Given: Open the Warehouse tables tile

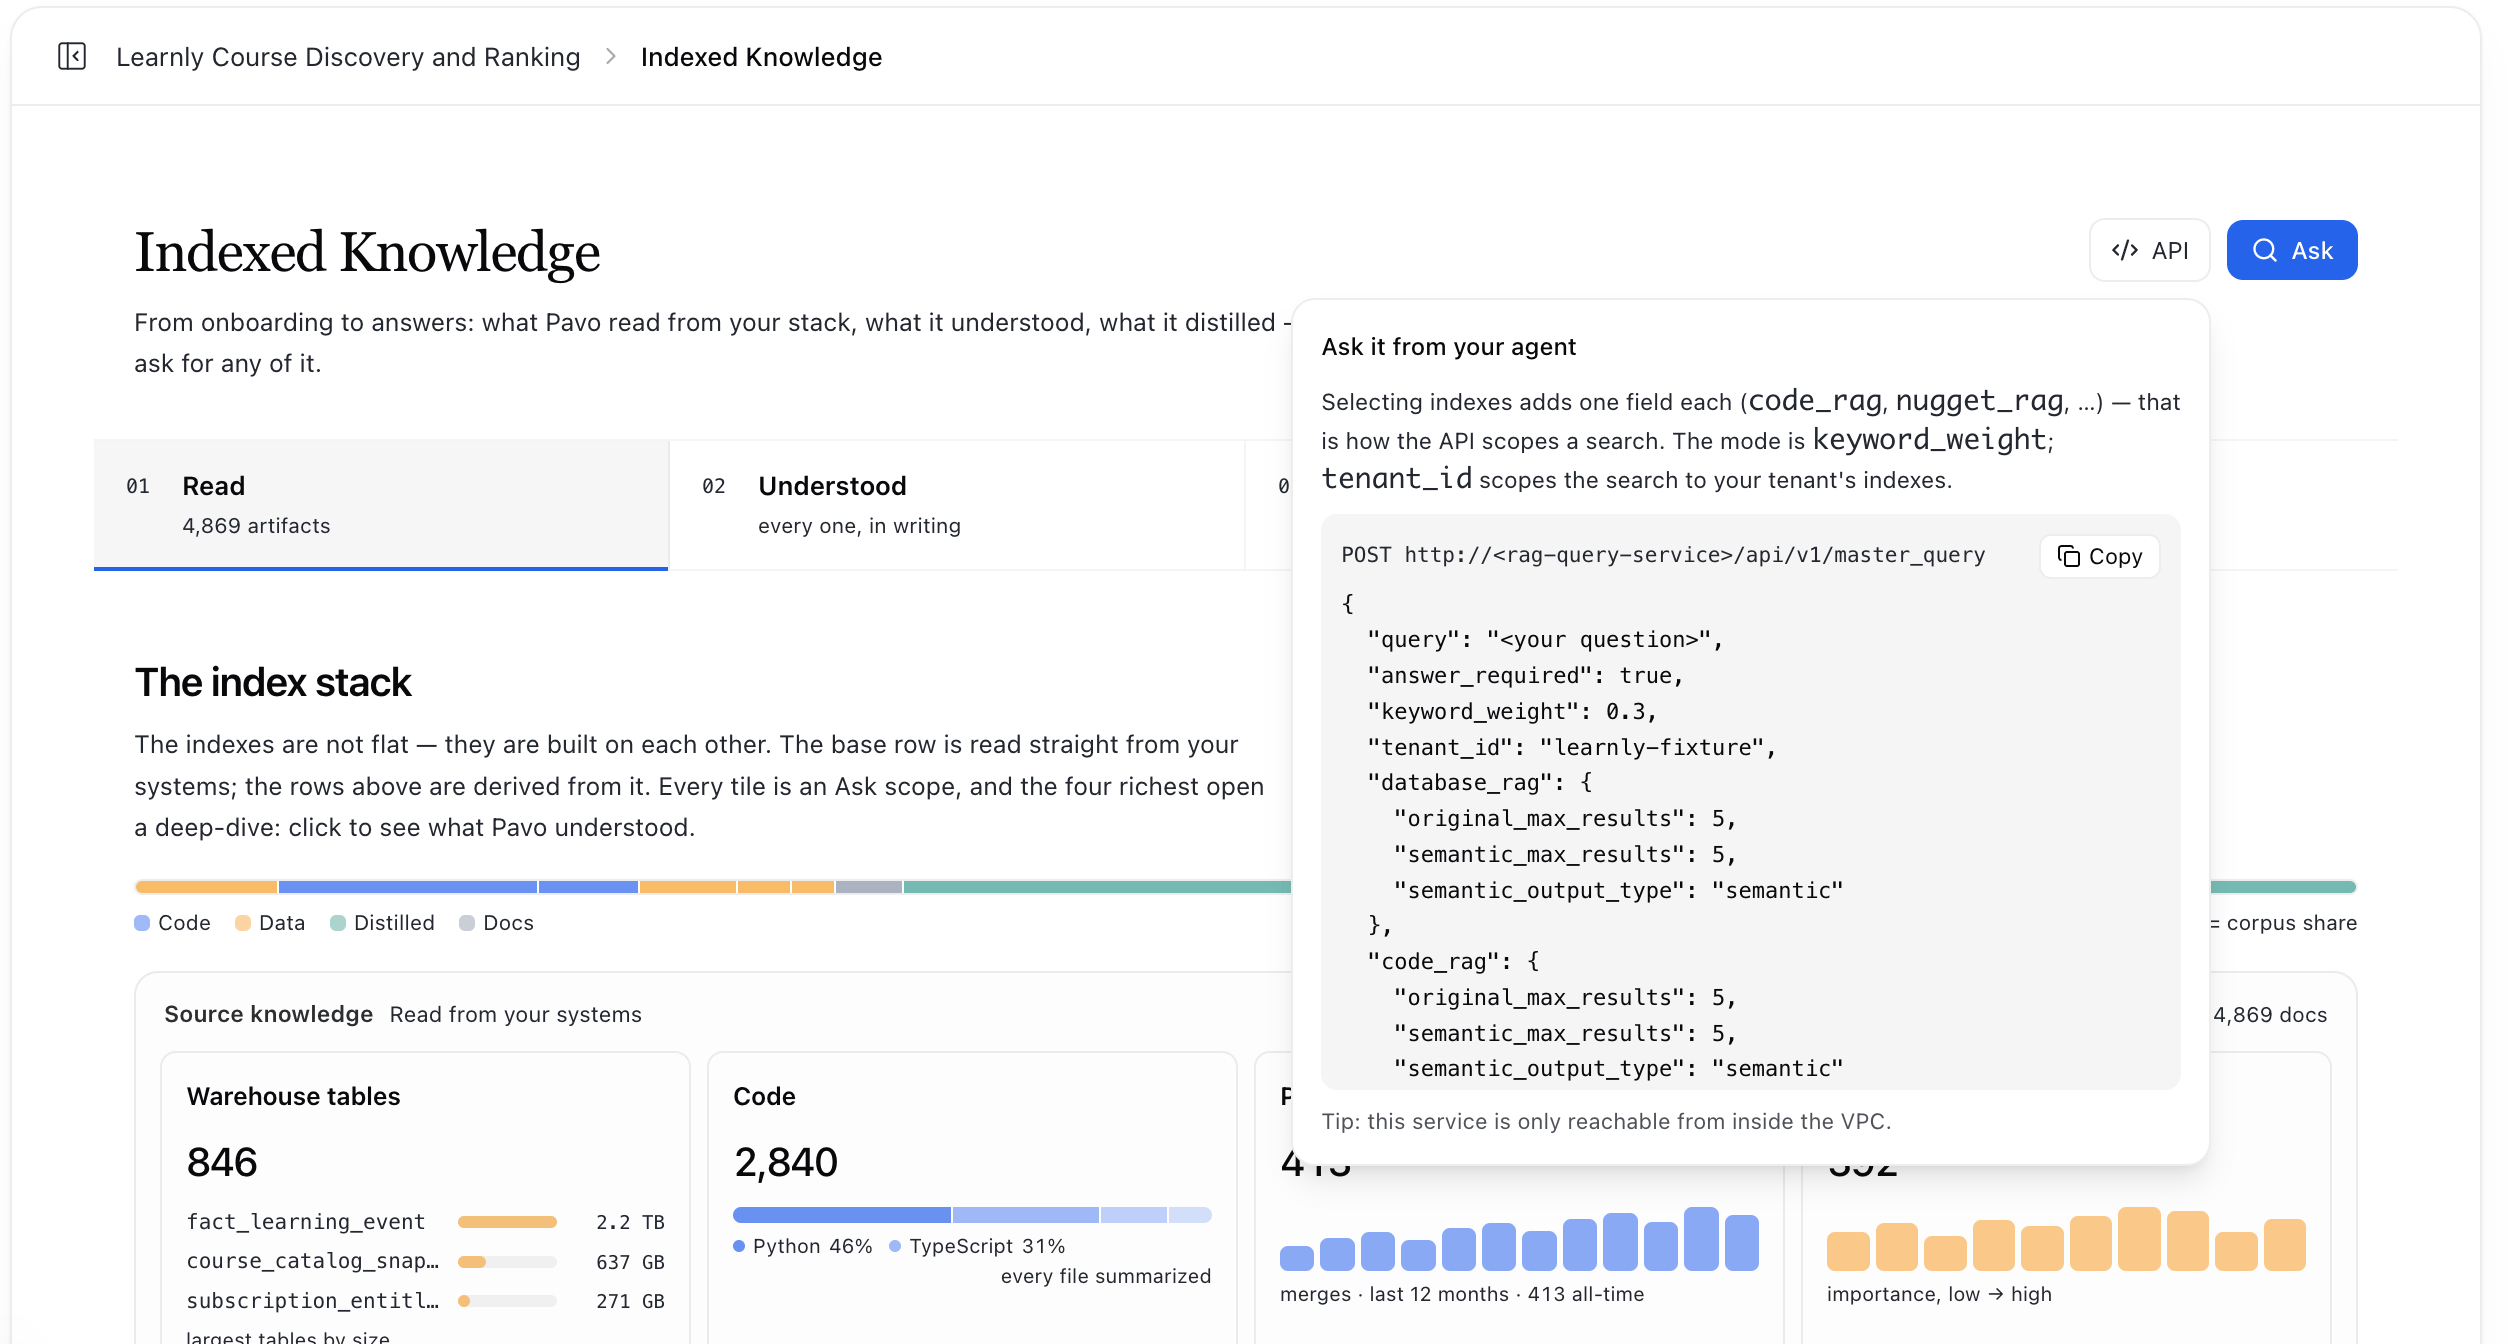Looking at the screenshot, I should coord(425,1197).
